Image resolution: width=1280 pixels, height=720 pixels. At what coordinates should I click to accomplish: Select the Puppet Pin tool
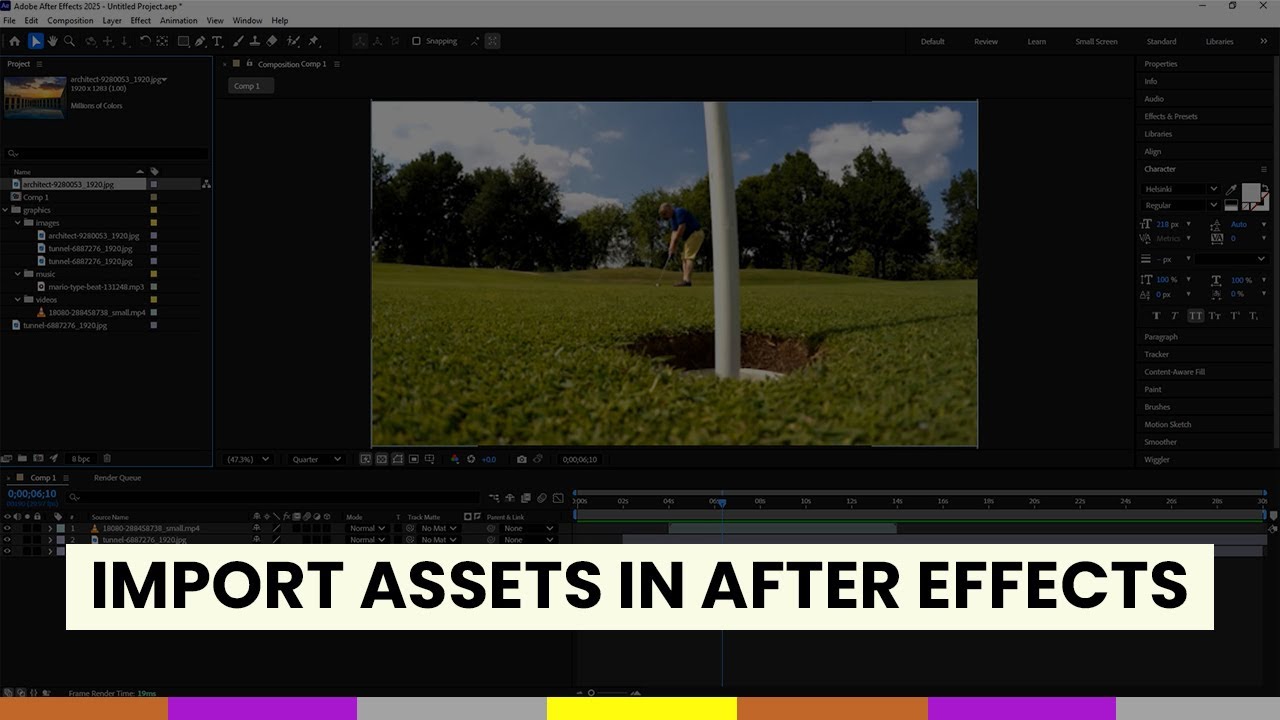coord(313,41)
